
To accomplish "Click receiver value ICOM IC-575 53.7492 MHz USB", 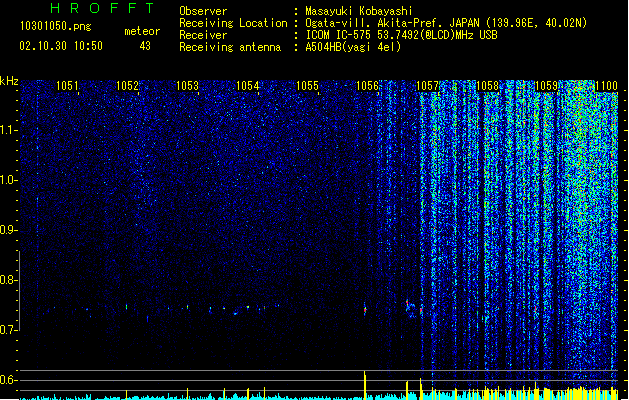I will tap(401, 35).
